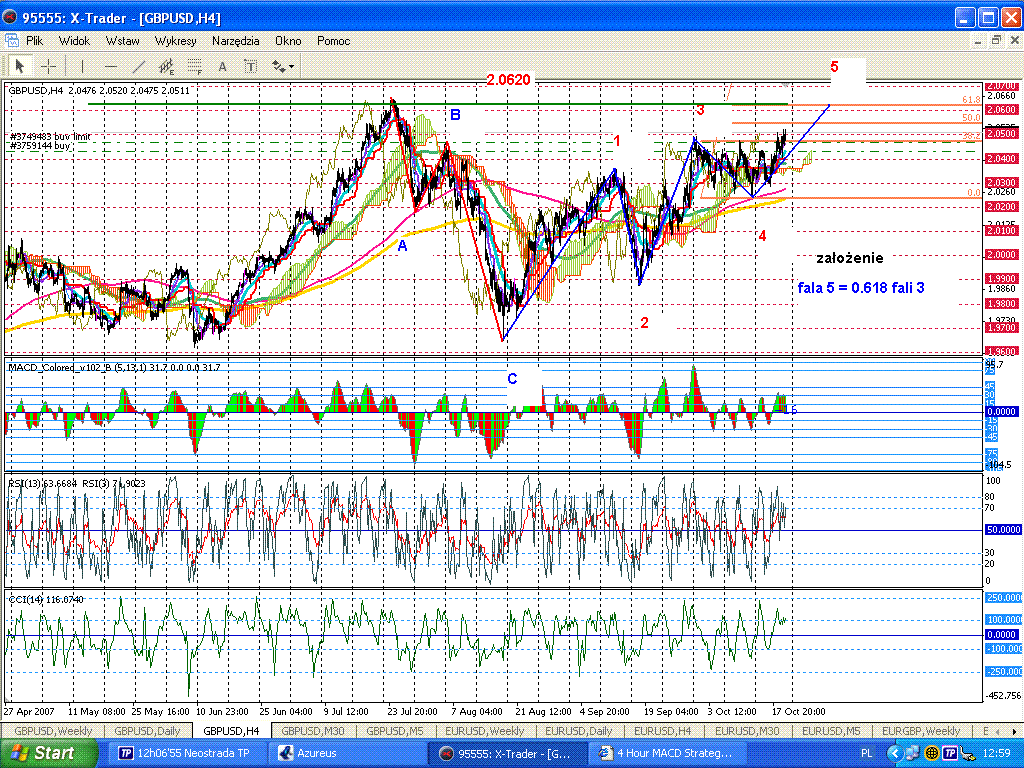The height and width of the screenshot is (768, 1024).
Task: Click the taskbar clock 12:59
Action: (998, 754)
